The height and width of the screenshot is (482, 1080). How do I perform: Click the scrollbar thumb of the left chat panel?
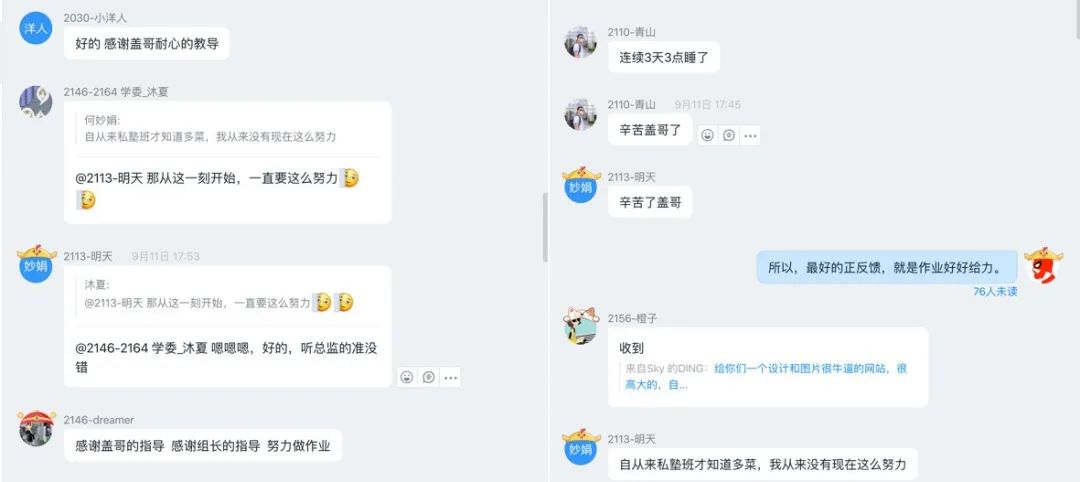point(545,227)
